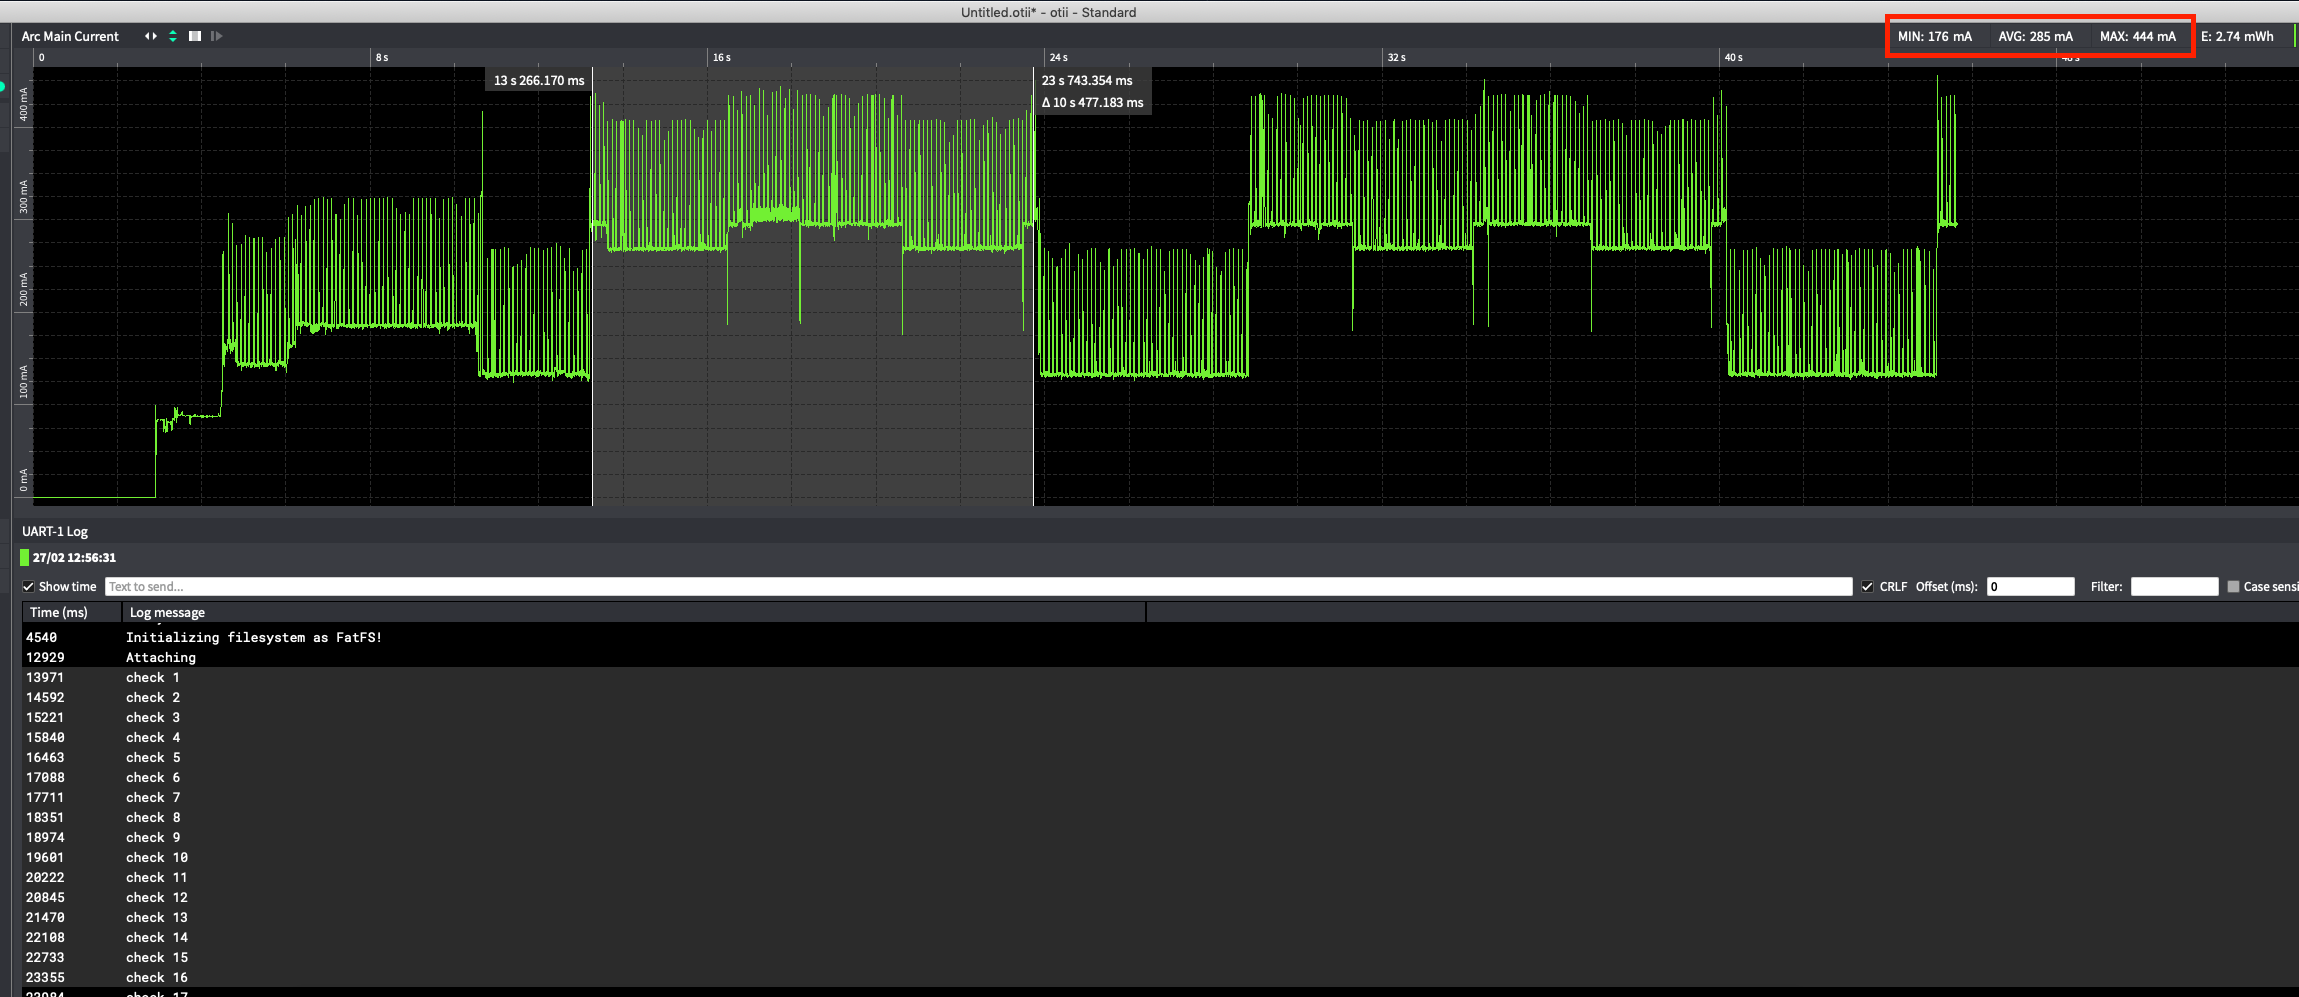Click the E: 2.74 mWh energy readout
Image resolution: width=2299 pixels, height=997 pixels.
(2237, 36)
